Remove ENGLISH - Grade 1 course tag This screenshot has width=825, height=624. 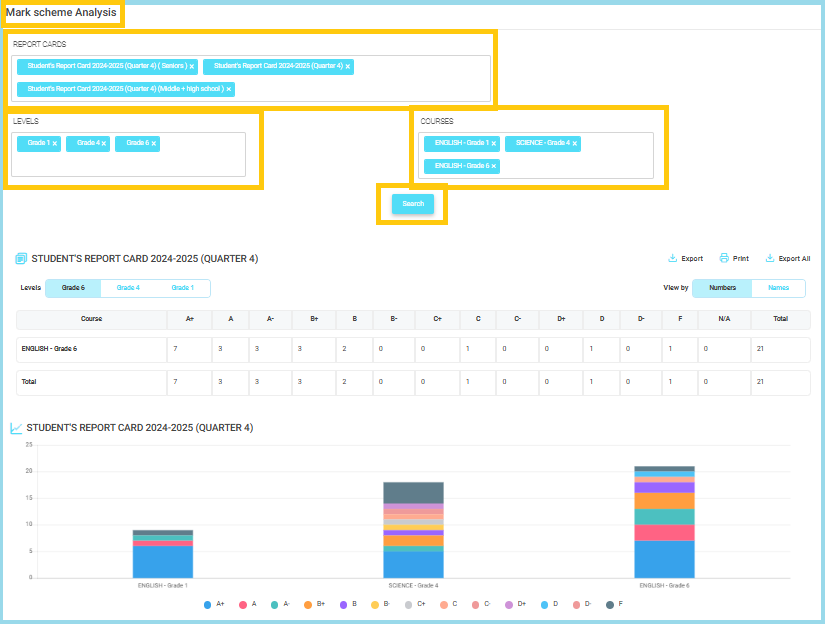click(x=493, y=144)
